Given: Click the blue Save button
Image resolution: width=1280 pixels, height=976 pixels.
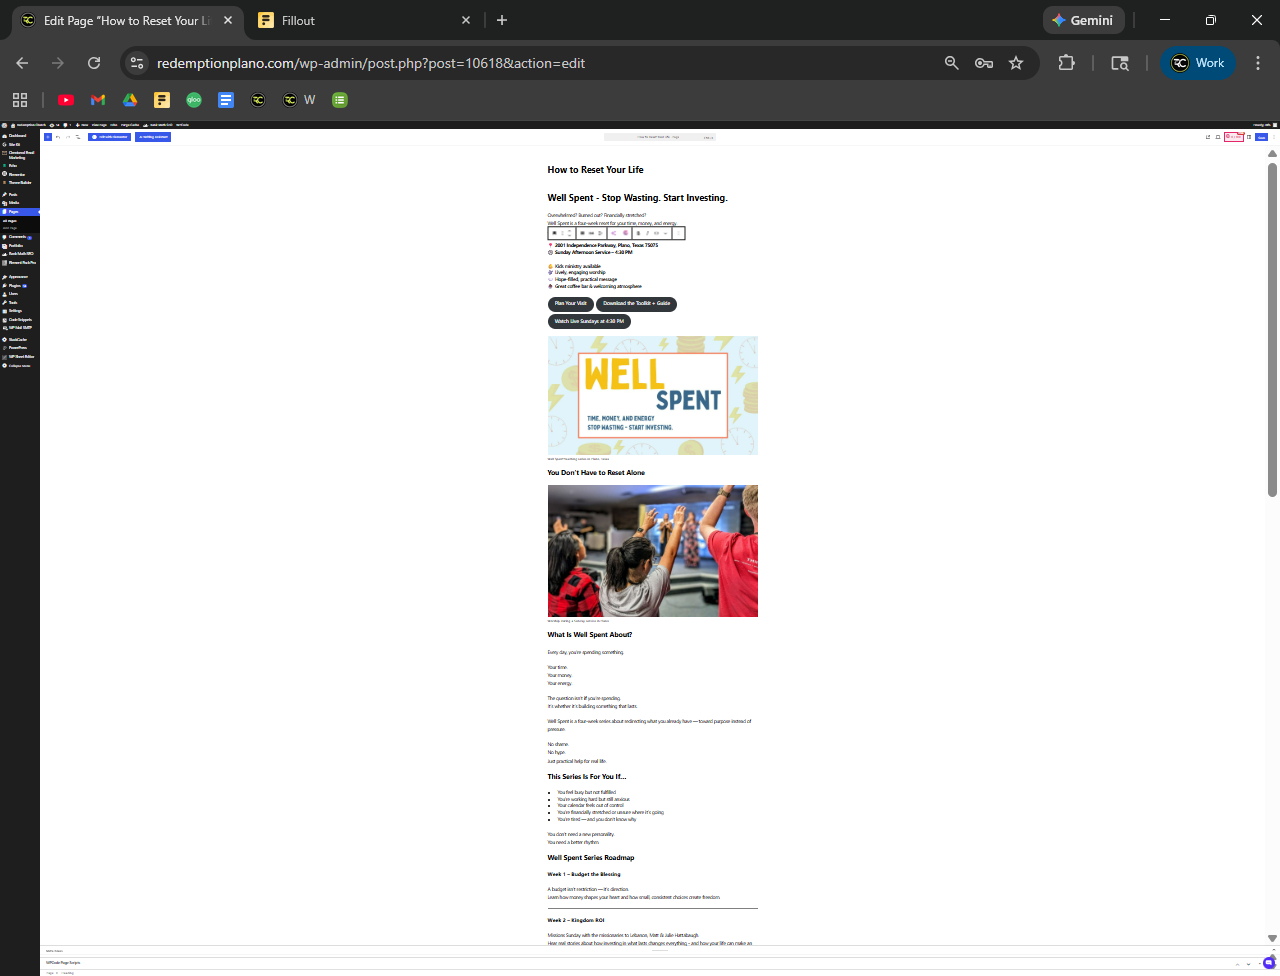Looking at the screenshot, I should (x=1261, y=137).
